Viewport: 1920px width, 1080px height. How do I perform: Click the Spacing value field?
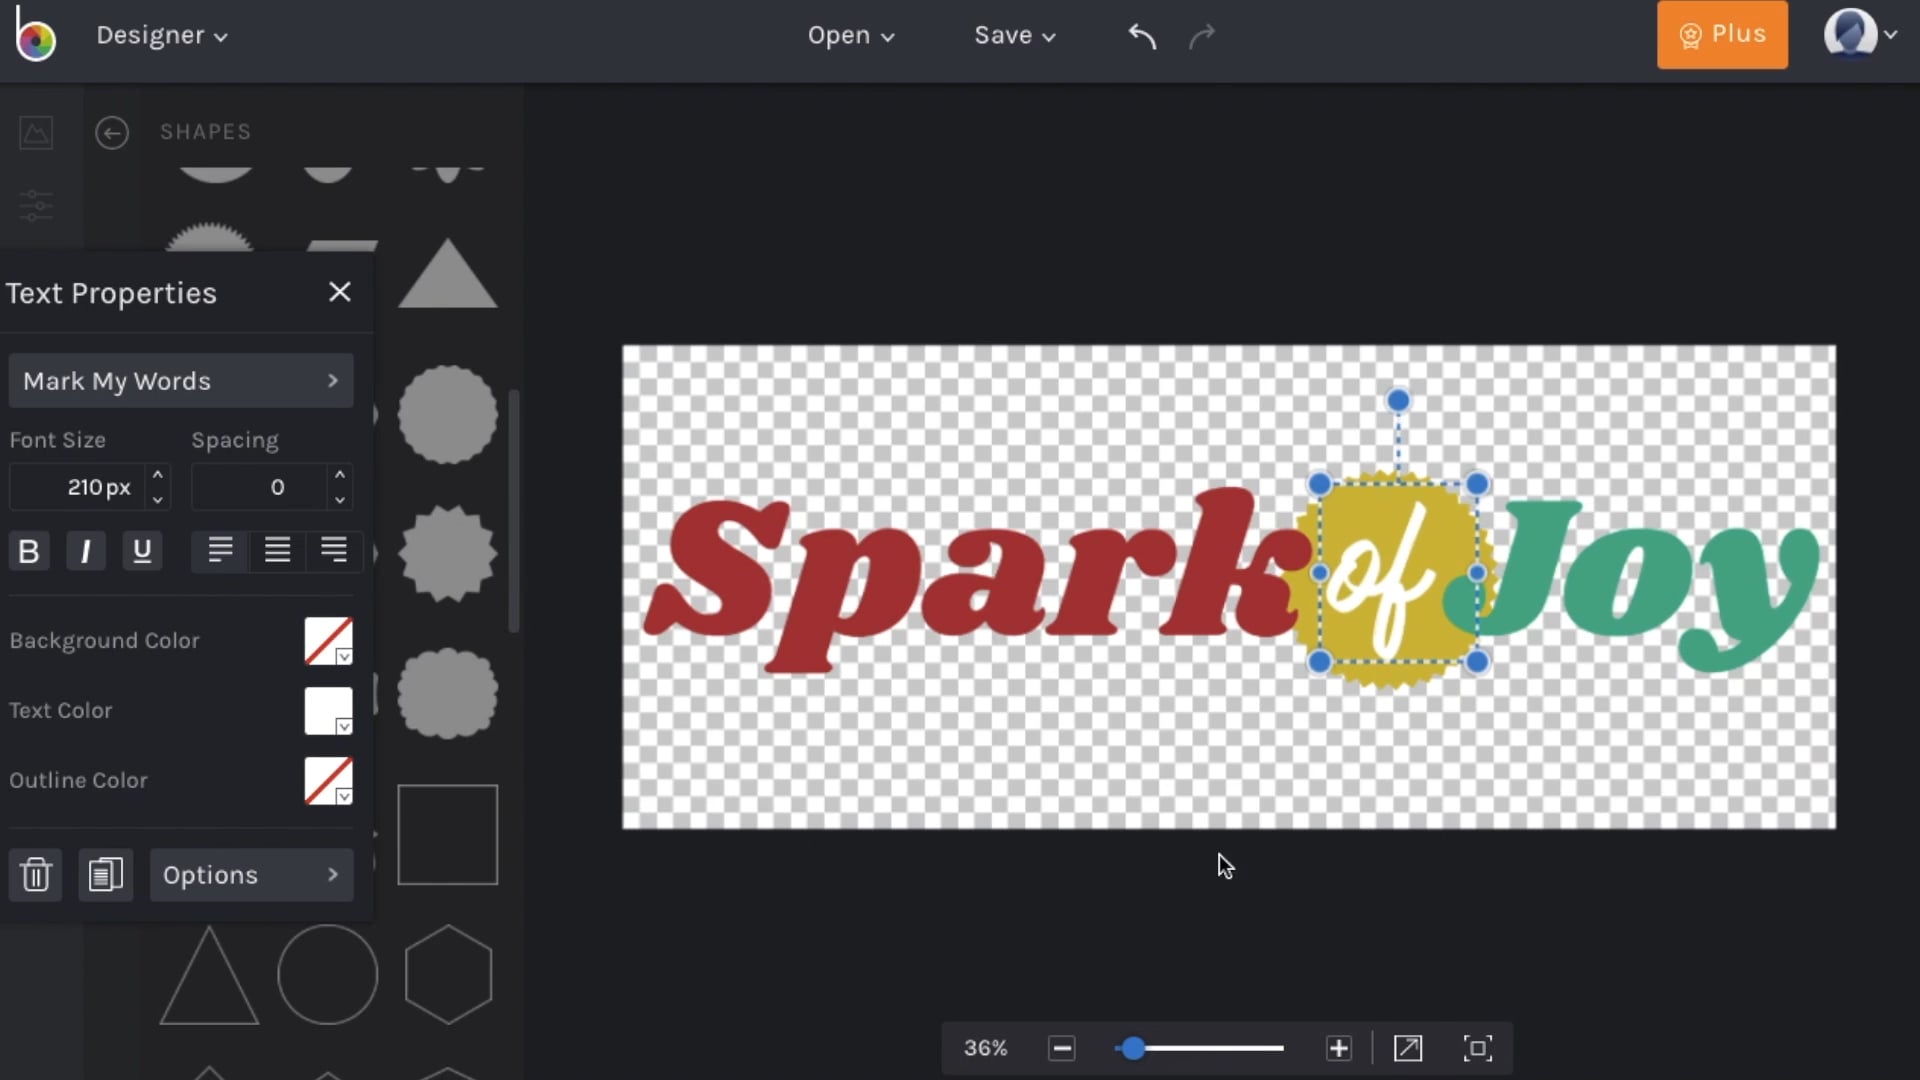(260, 487)
